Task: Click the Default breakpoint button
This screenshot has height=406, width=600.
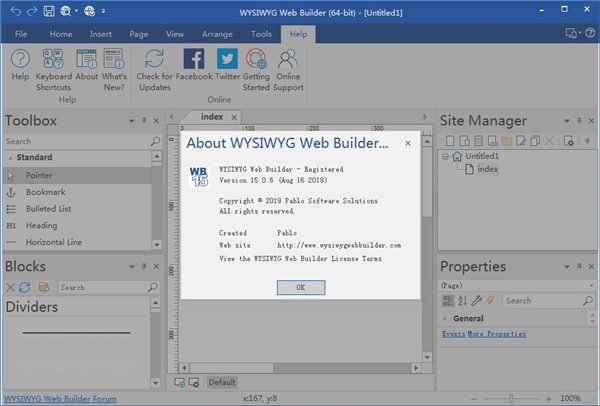Action: pos(222,382)
